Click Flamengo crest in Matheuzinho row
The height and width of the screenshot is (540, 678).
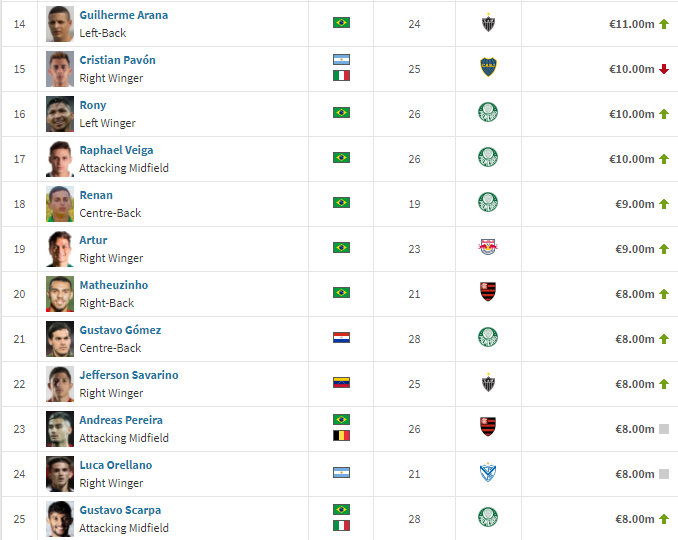click(488, 292)
